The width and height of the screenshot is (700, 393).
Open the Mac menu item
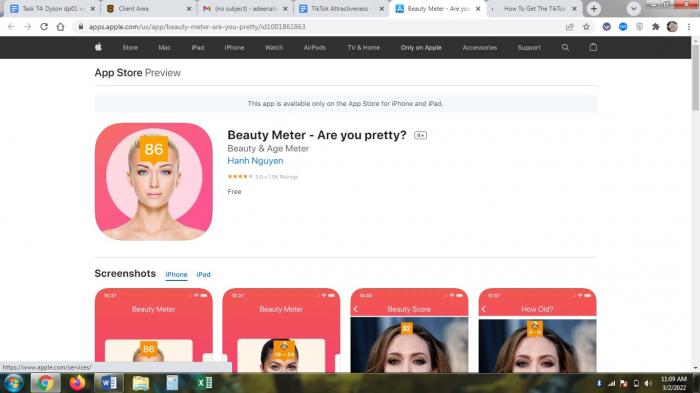164,47
